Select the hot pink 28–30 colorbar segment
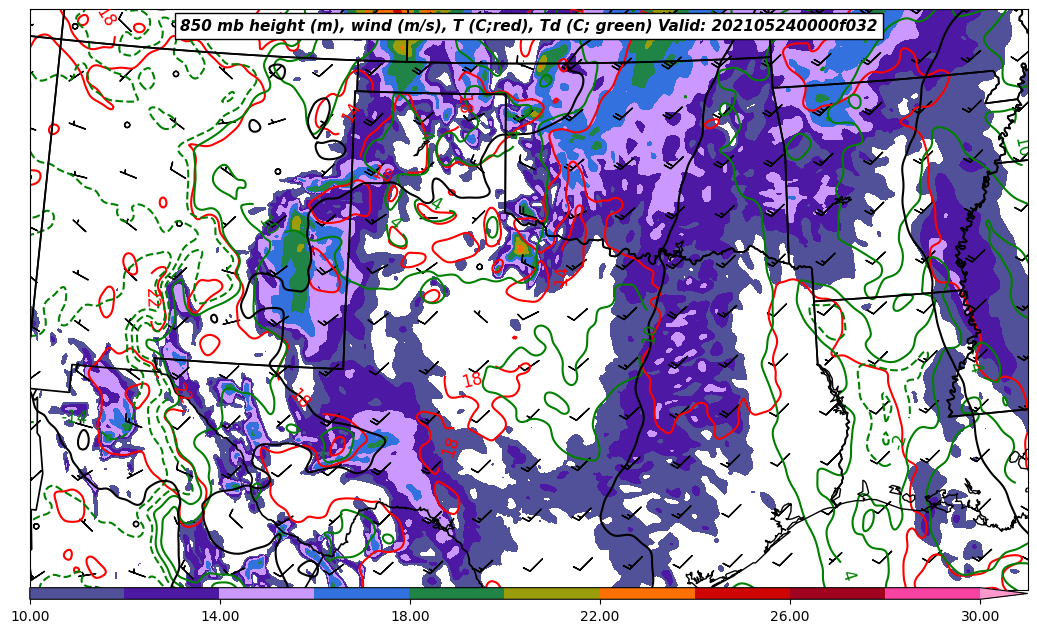 pos(932,593)
